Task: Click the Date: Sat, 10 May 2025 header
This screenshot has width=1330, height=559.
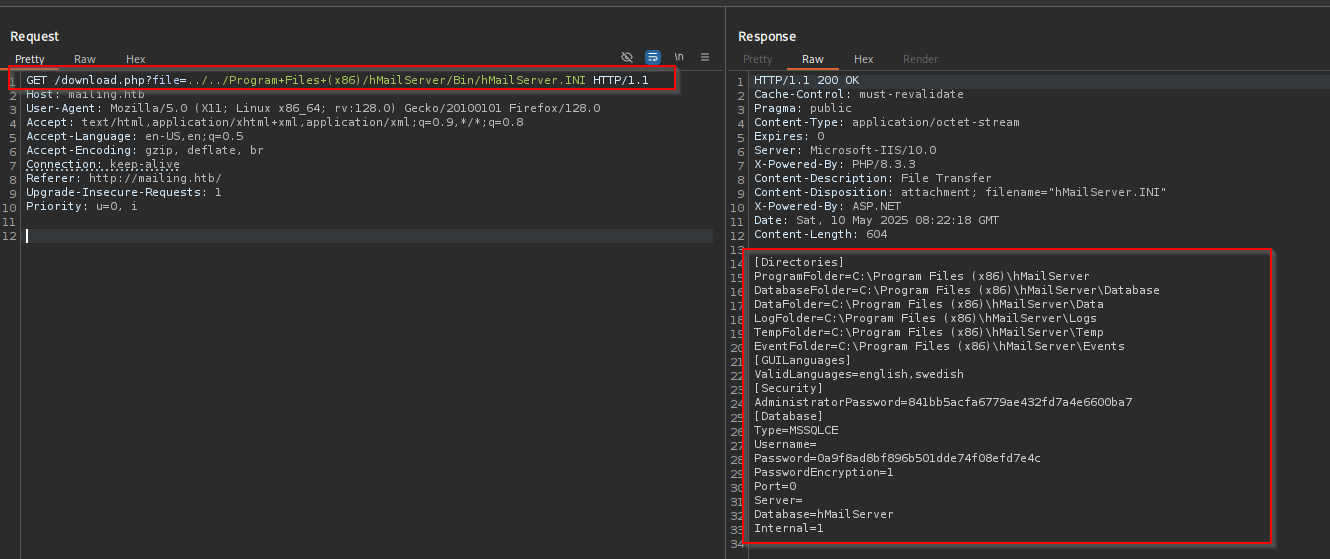Action: [x=876, y=220]
